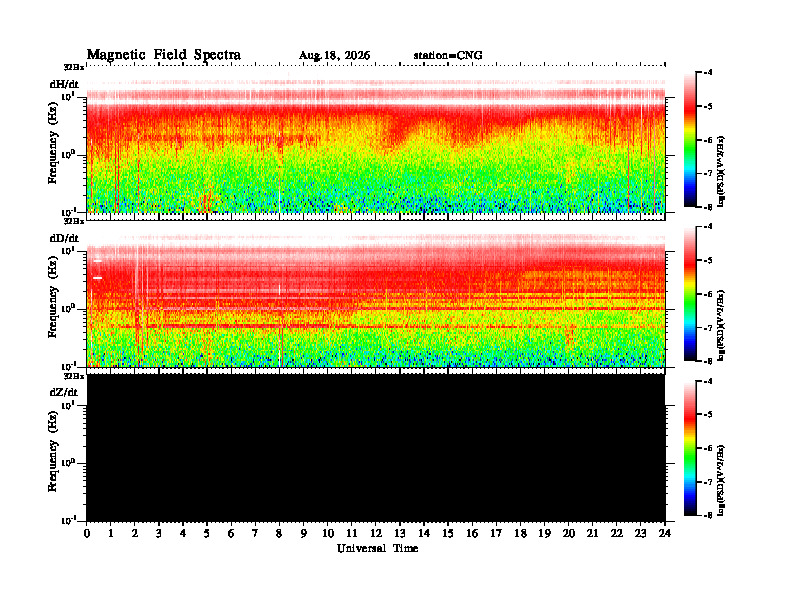Click the "32Hz" label above dZ/dt panel
The width and height of the screenshot is (792, 612).
[x=74, y=376]
